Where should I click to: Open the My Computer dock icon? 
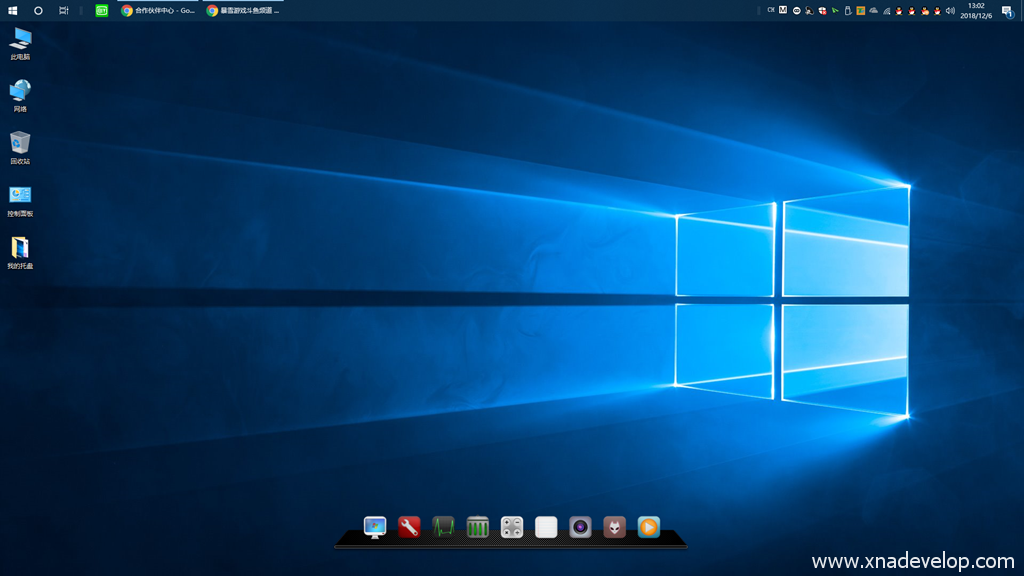point(375,526)
